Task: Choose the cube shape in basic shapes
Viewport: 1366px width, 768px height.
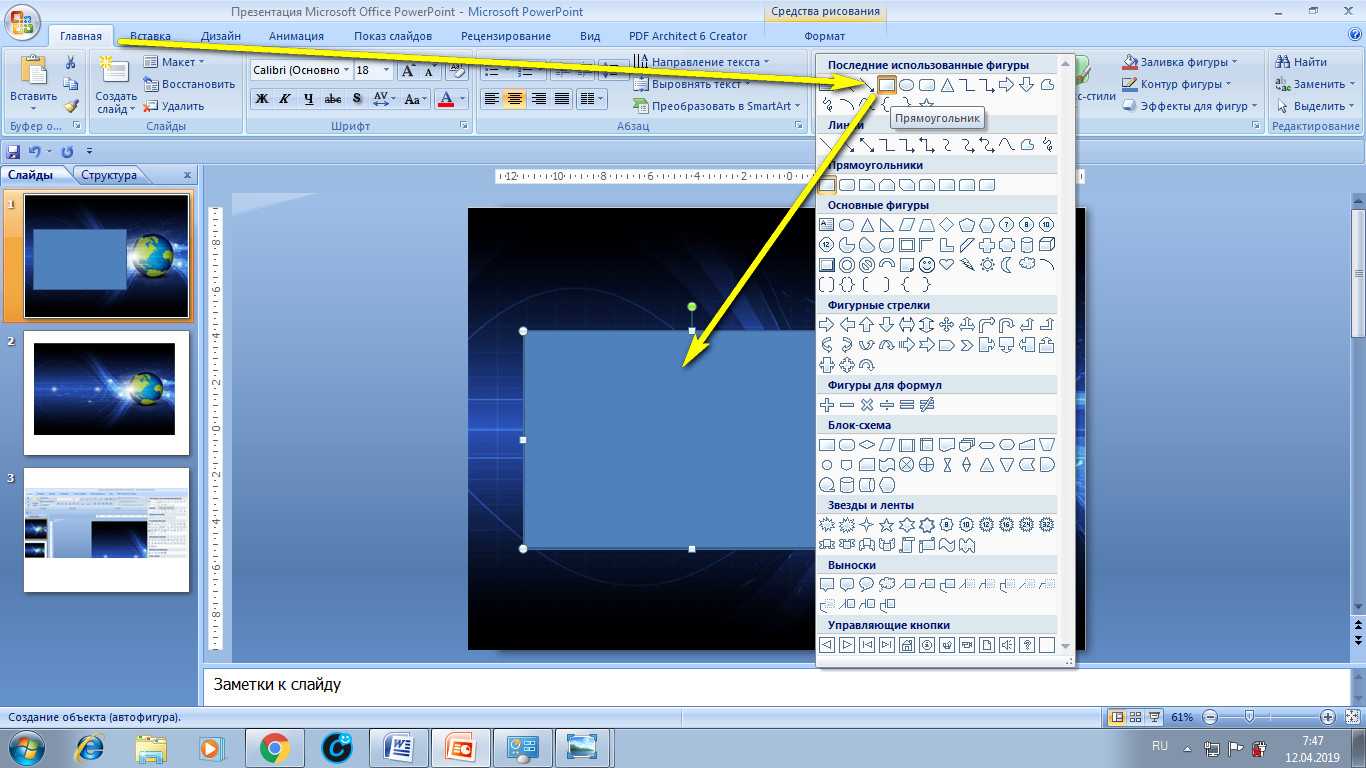Action: [x=1047, y=245]
